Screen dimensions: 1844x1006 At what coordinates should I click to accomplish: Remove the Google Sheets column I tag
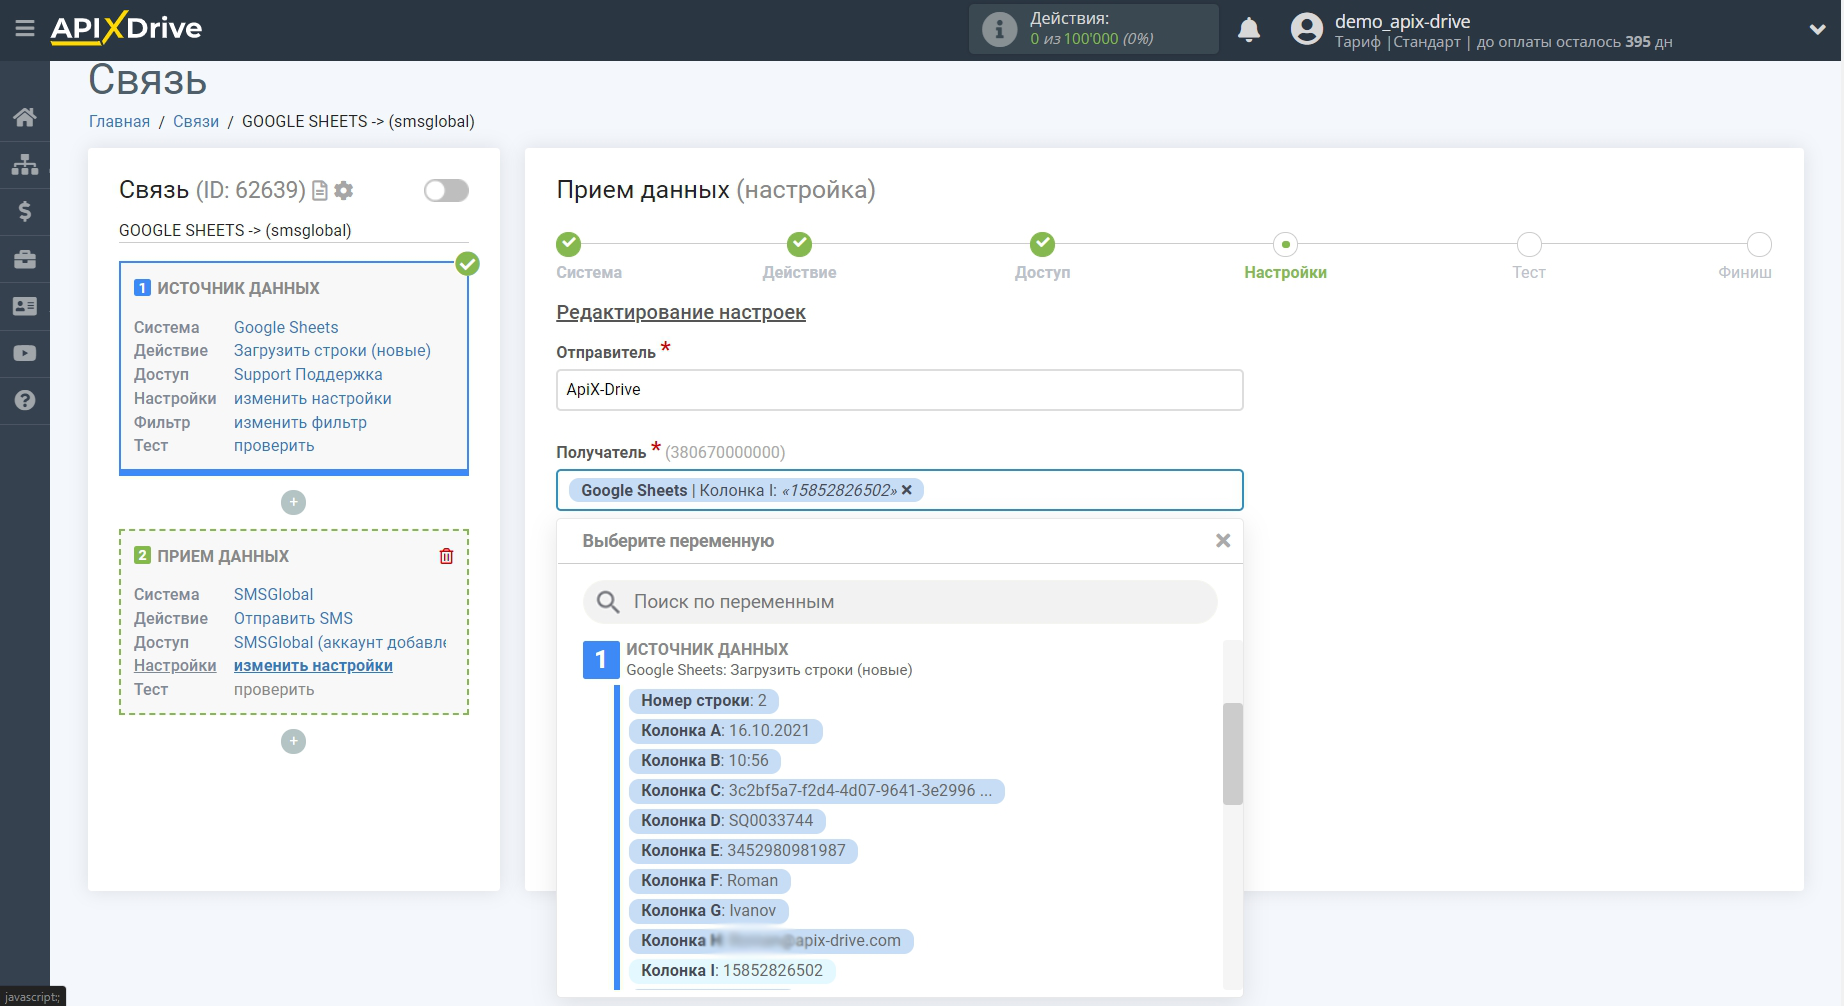tap(907, 490)
